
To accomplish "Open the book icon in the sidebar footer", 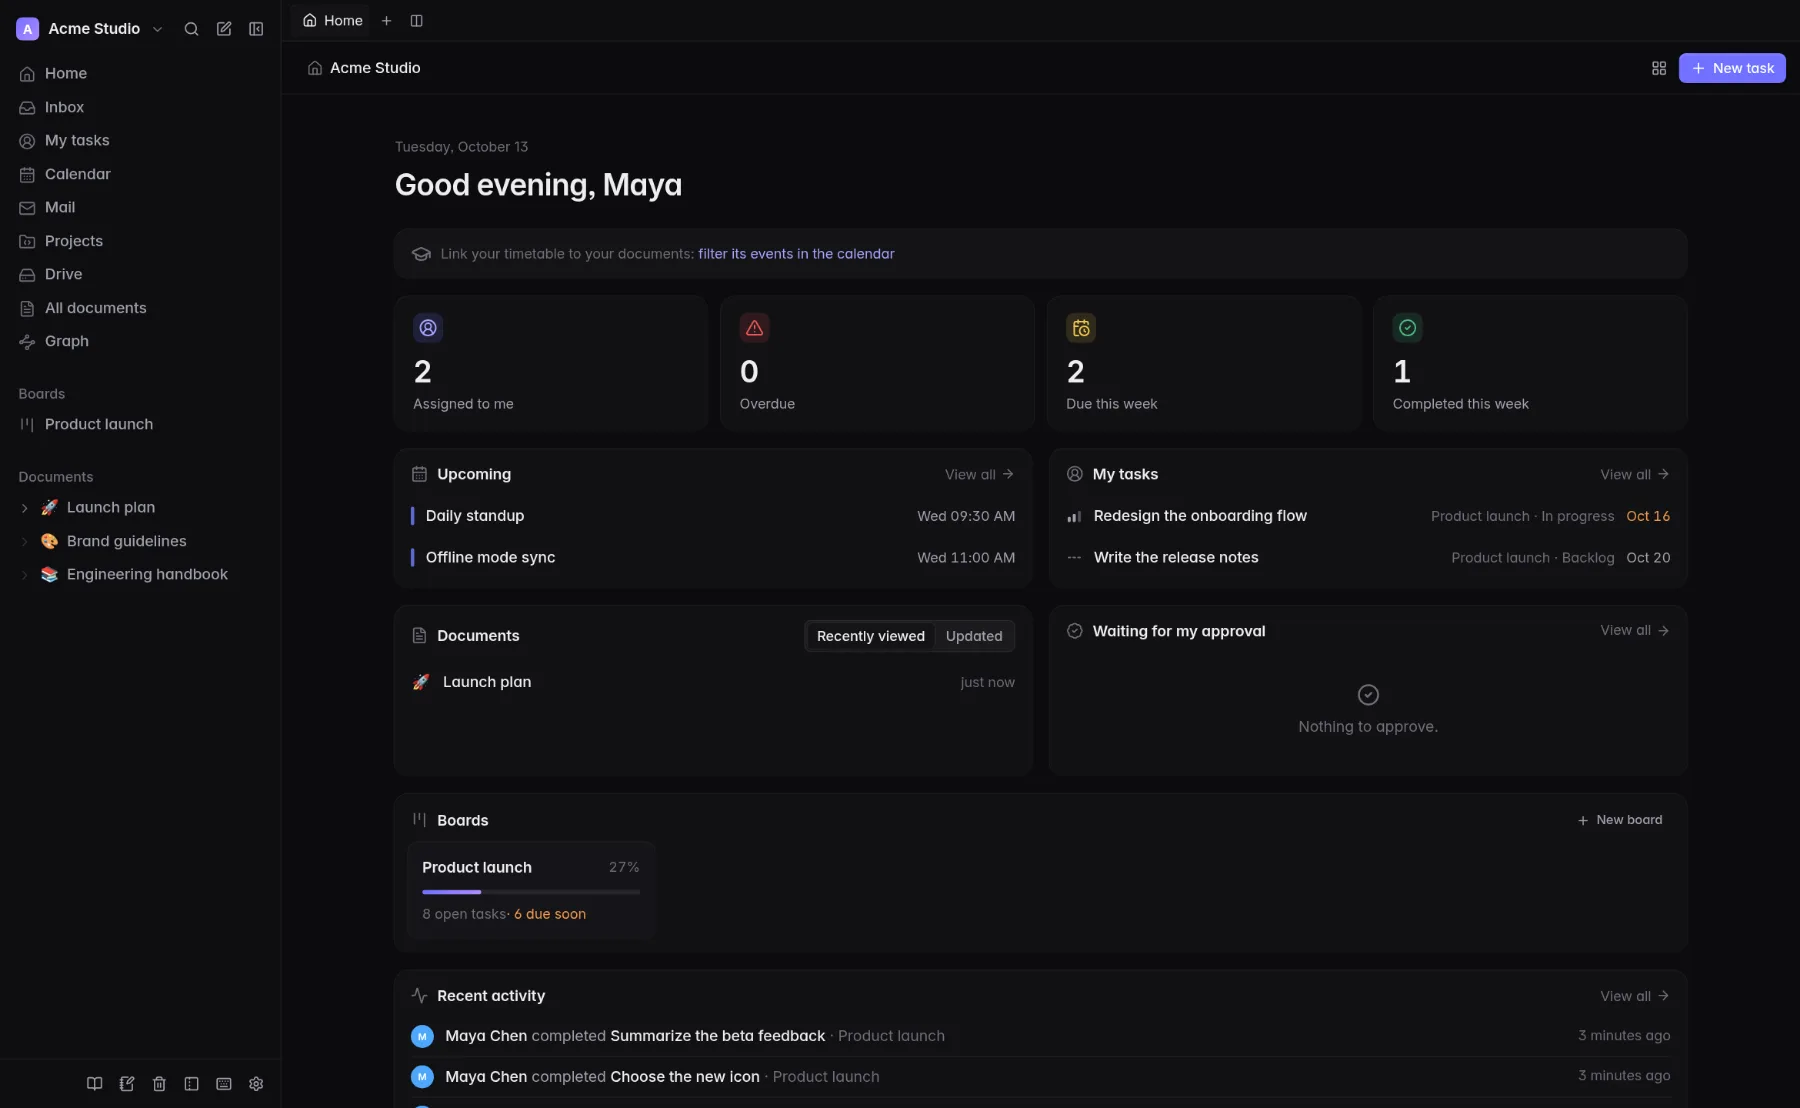I will click(x=95, y=1084).
